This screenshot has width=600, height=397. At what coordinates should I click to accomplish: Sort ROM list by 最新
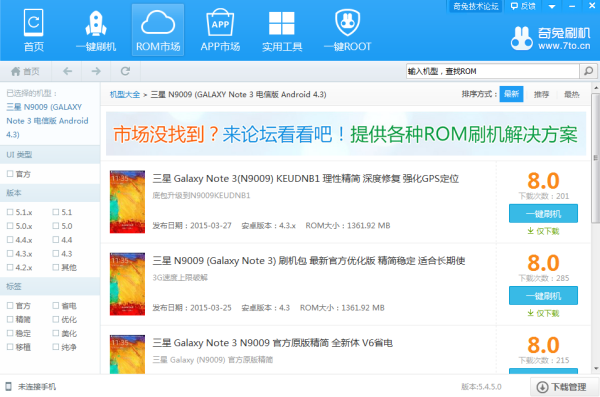511,94
